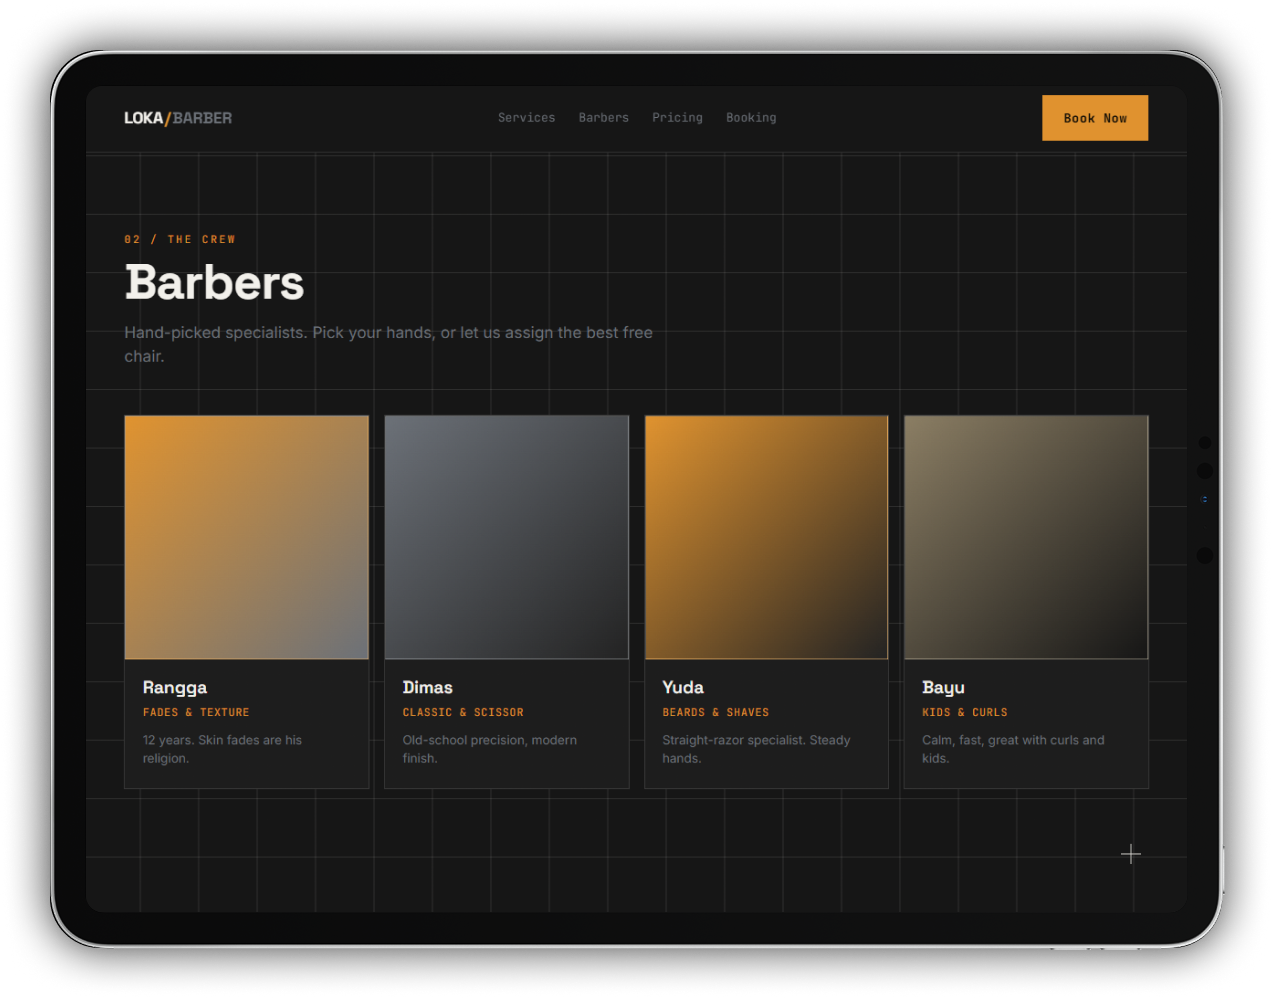1272x998 pixels.
Task: Open the Booking nav link
Action: (751, 118)
